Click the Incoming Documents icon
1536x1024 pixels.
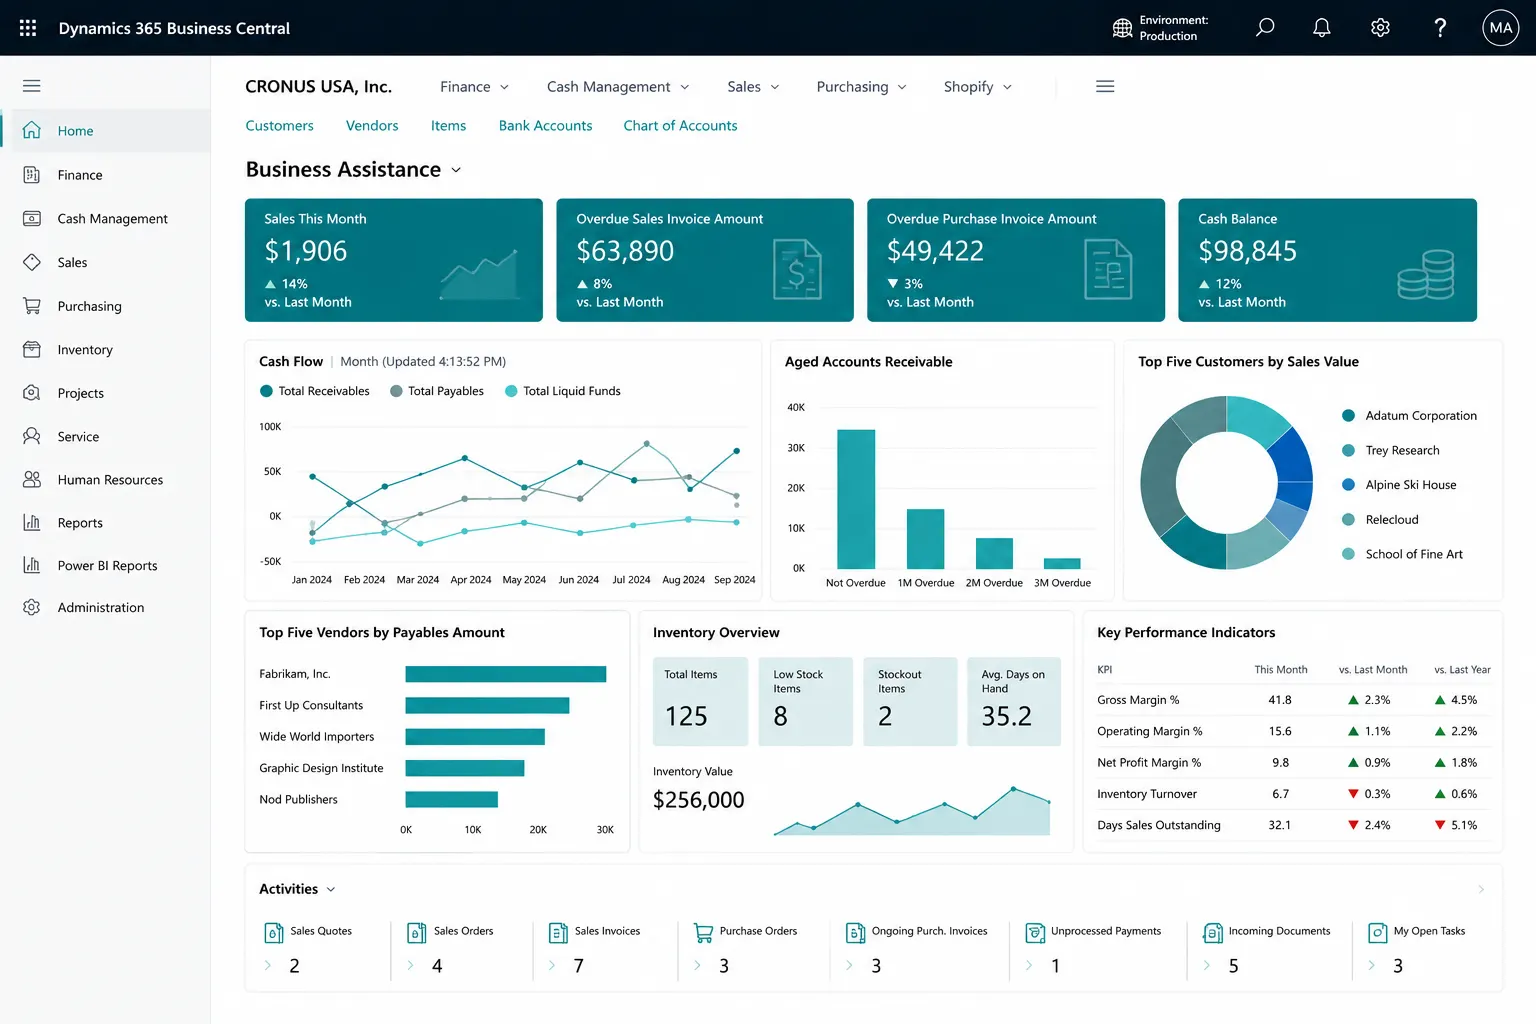click(x=1212, y=932)
